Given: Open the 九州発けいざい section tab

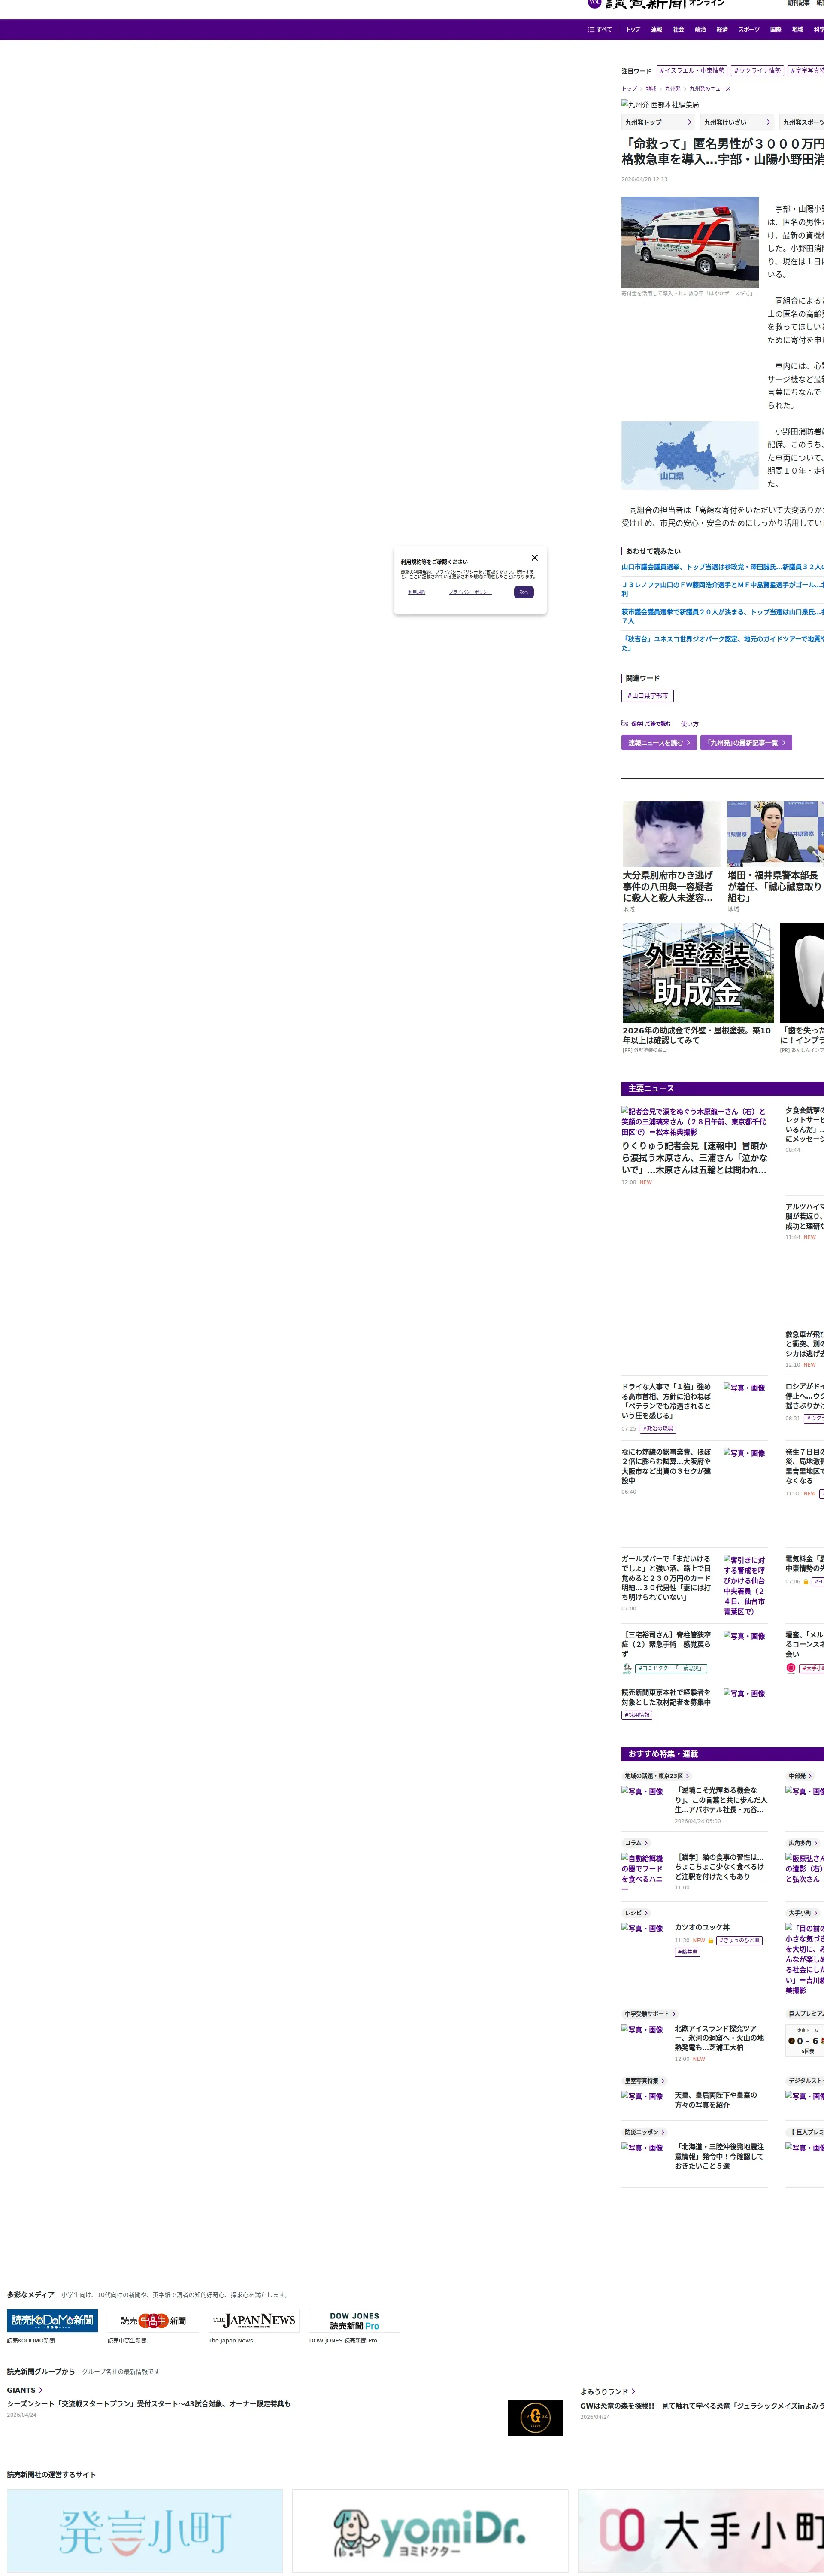Looking at the screenshot, I should [737, 122].
